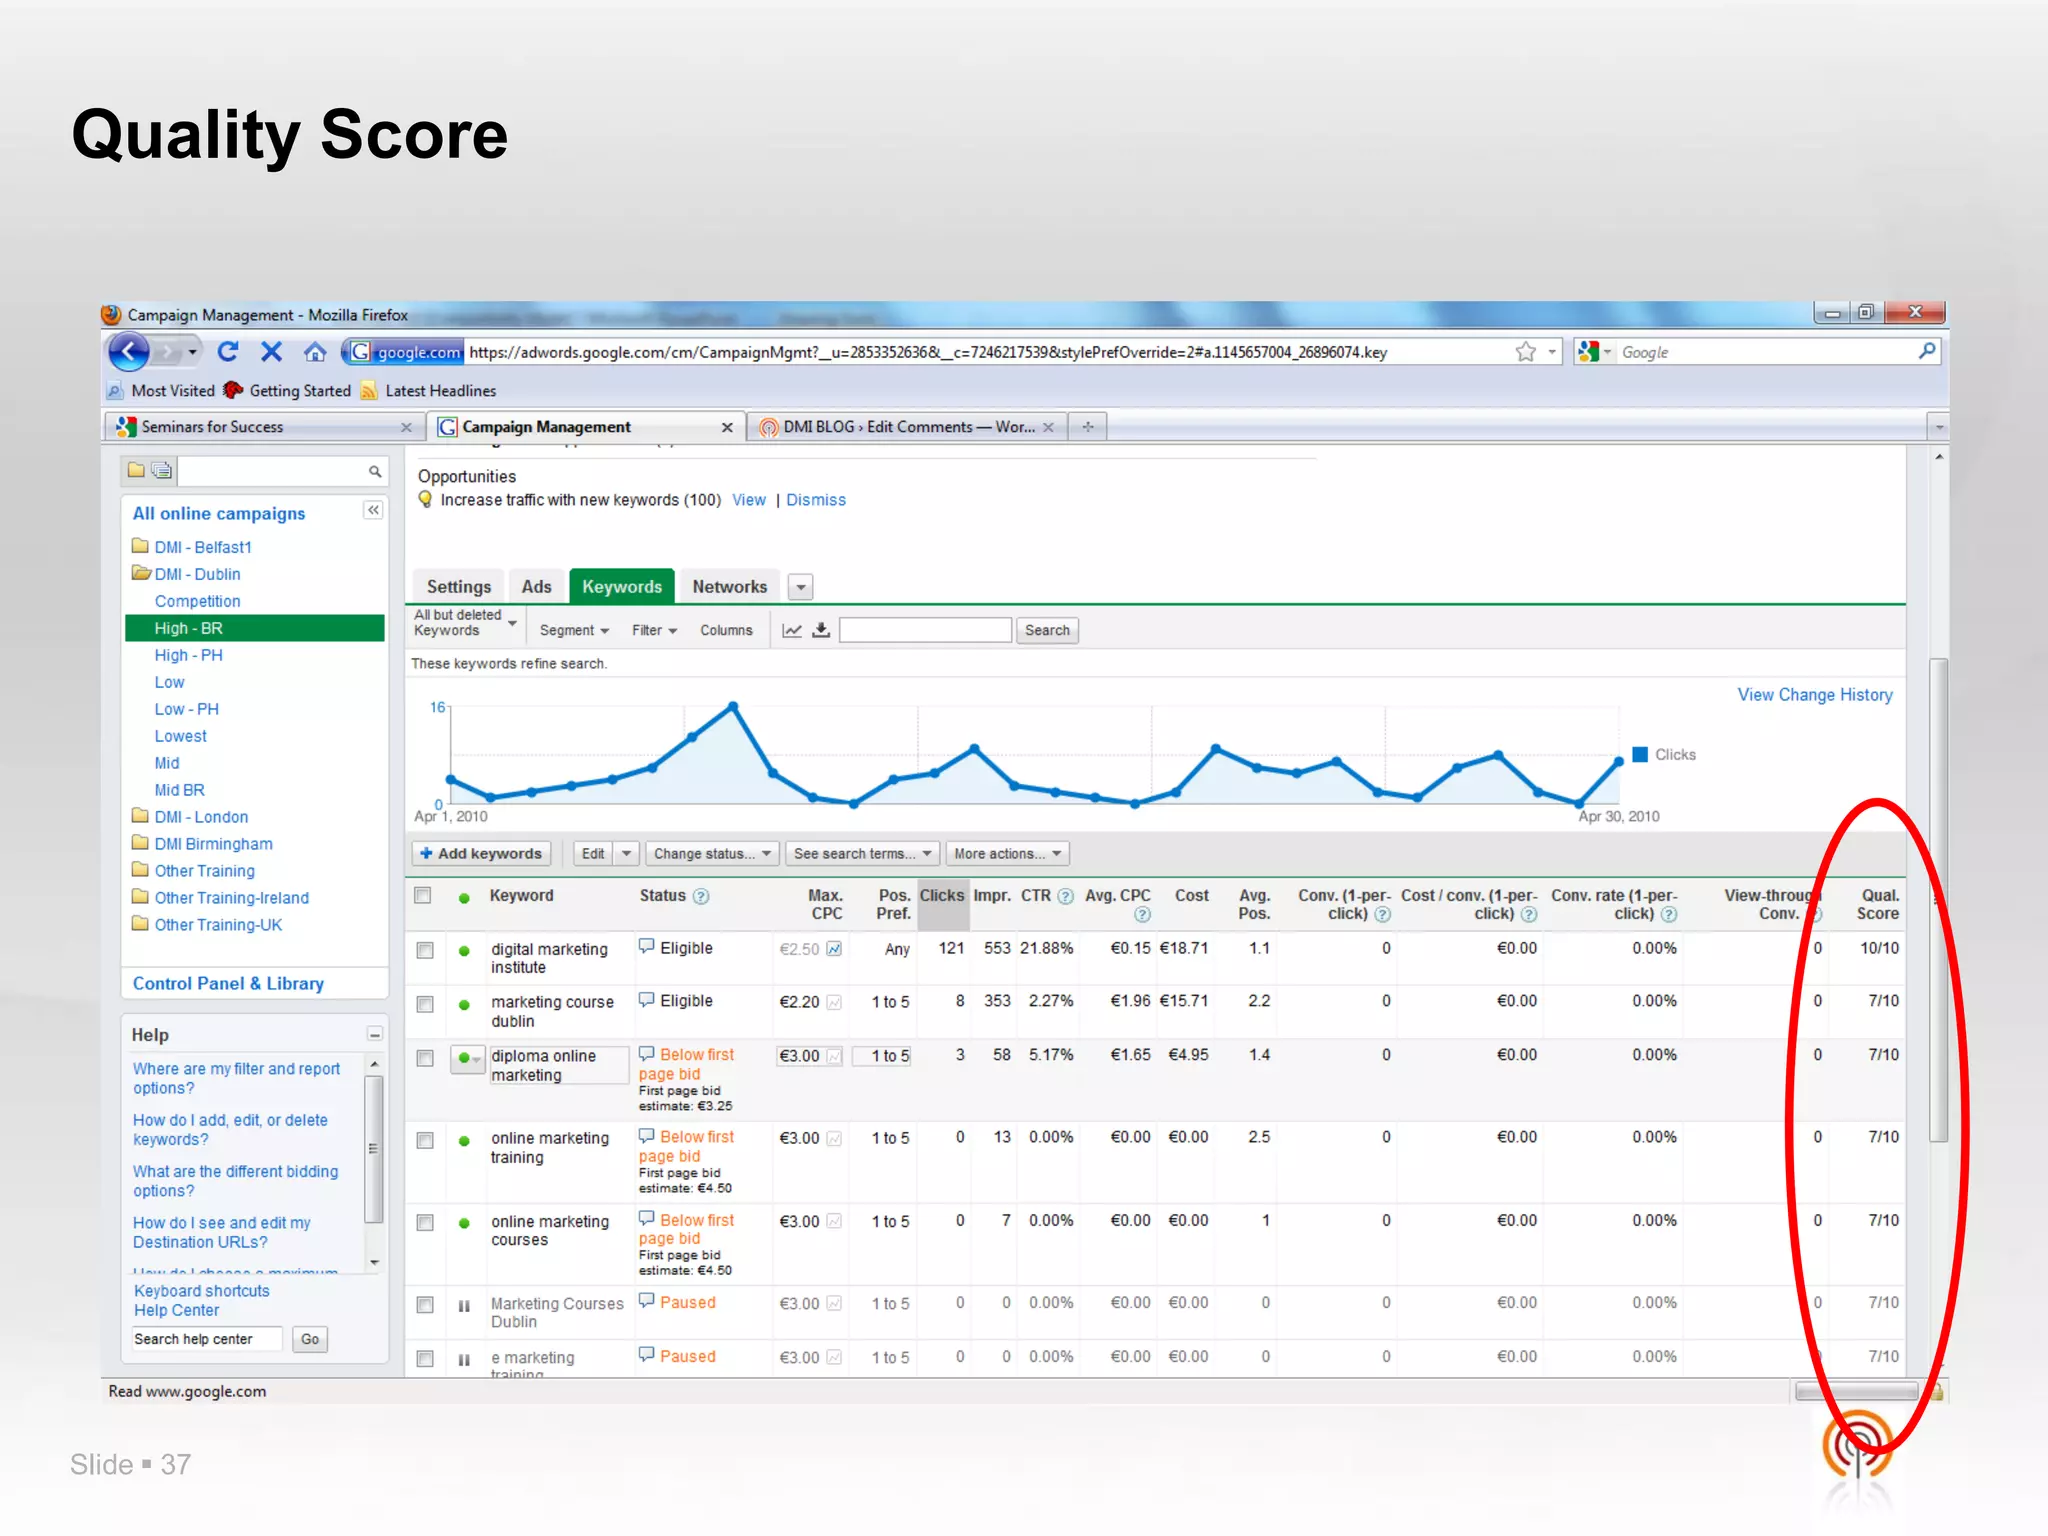Collapse the Help panel minus icon

click(x=375, y=1034)
